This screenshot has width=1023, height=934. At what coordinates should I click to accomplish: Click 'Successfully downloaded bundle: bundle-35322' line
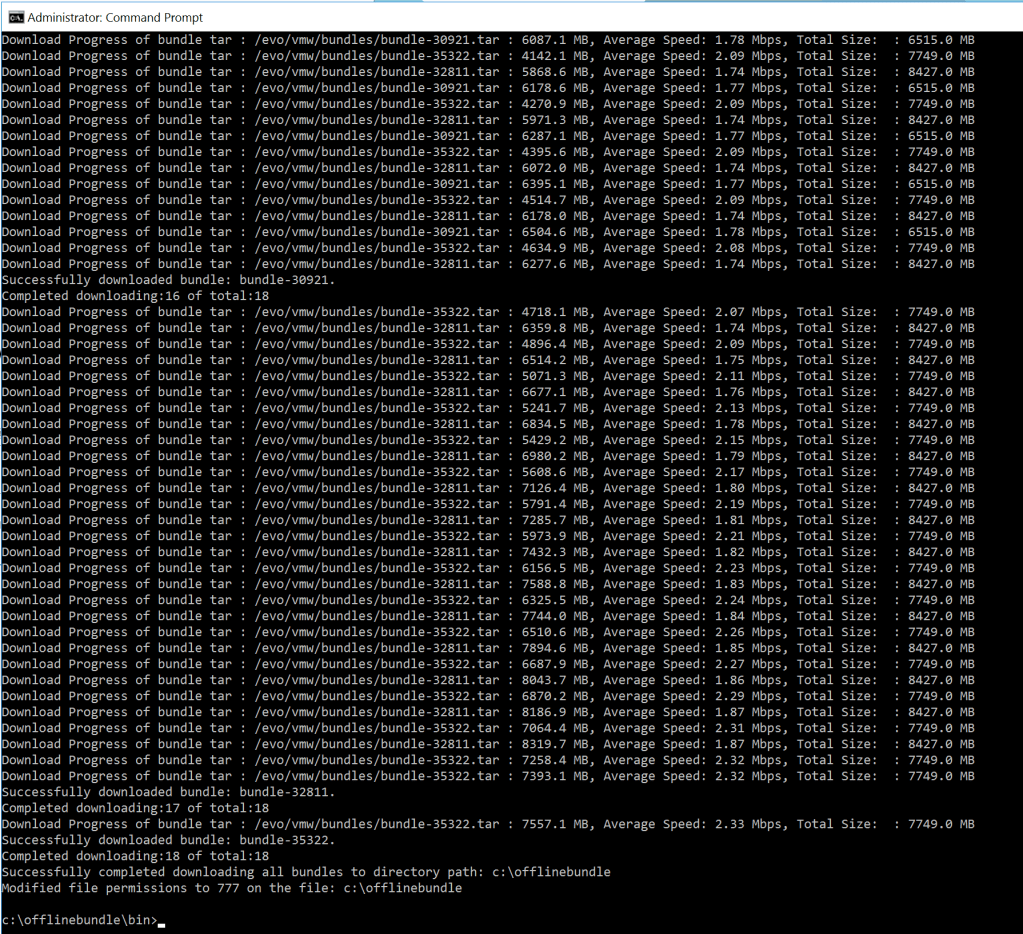click(168, 840)
